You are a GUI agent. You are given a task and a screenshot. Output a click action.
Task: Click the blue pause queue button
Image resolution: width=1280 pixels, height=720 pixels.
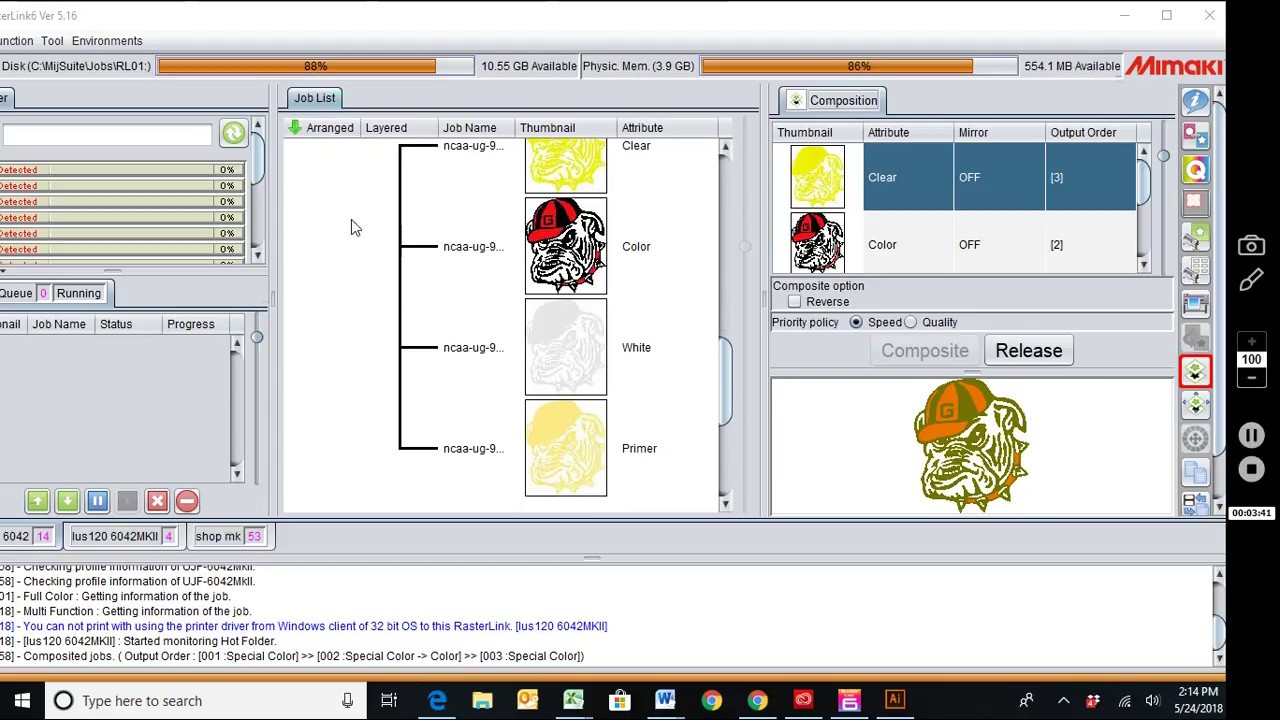click(x=97, y=501)
